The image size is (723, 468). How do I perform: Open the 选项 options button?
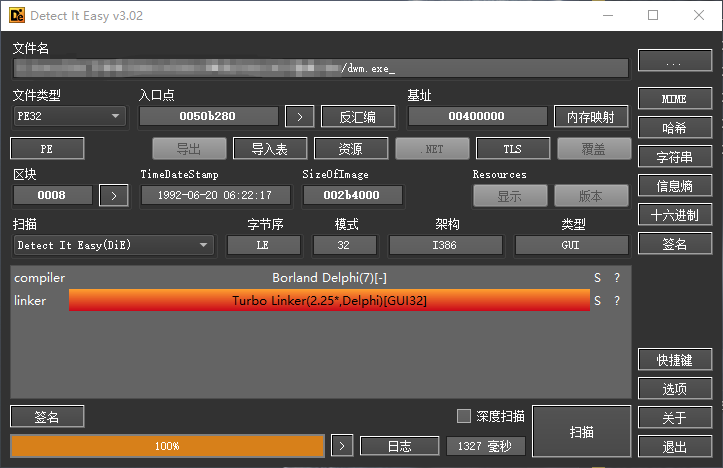click(x=675, y=389)
